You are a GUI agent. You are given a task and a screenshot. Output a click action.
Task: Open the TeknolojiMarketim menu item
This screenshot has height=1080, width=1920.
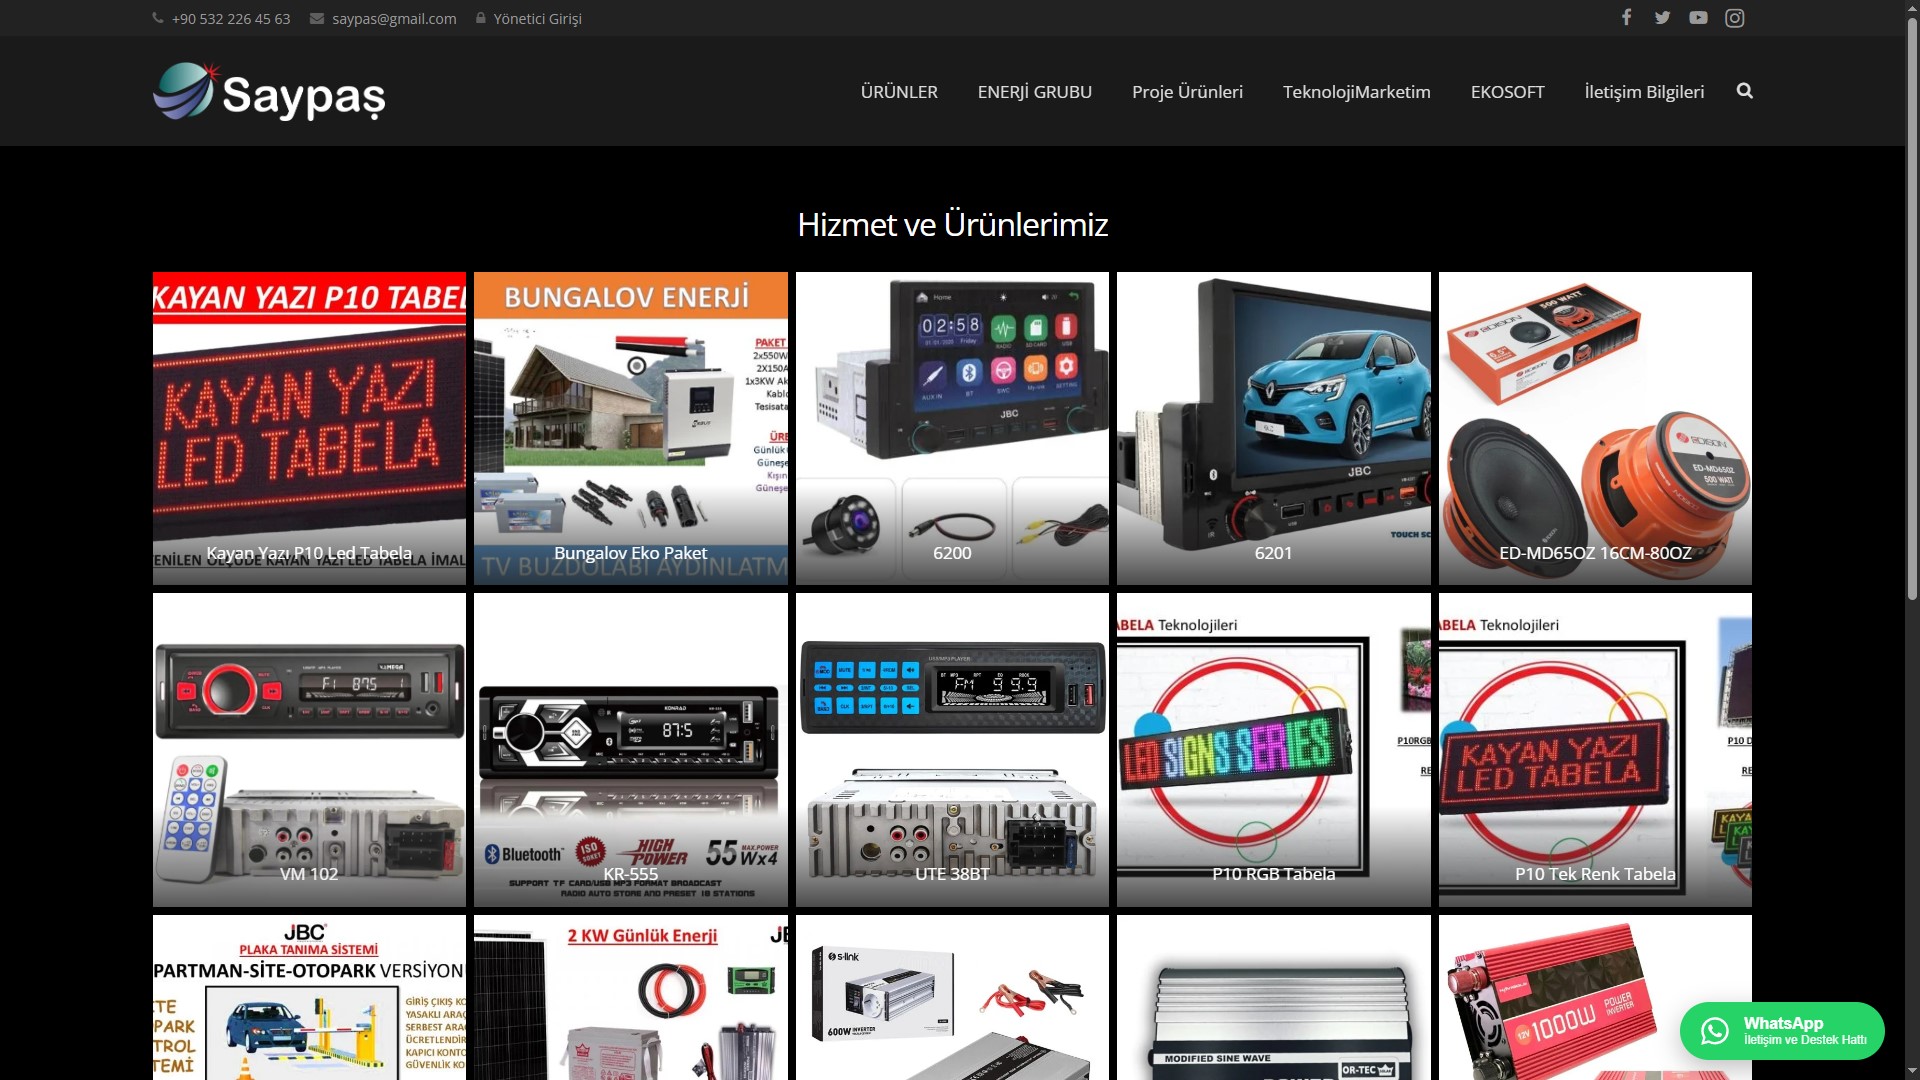click(1357, 92)
